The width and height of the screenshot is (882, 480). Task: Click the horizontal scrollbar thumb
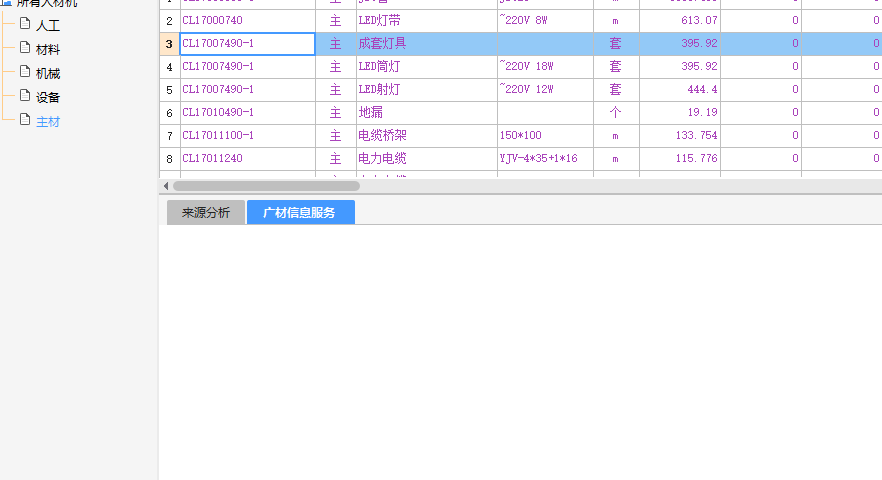(x=266, y=186)
